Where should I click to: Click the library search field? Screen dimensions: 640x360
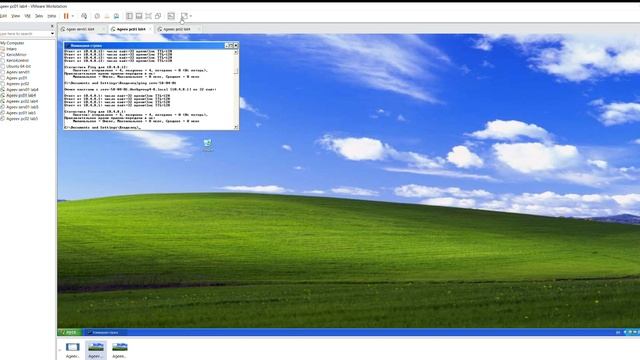[x=24, y=33]
